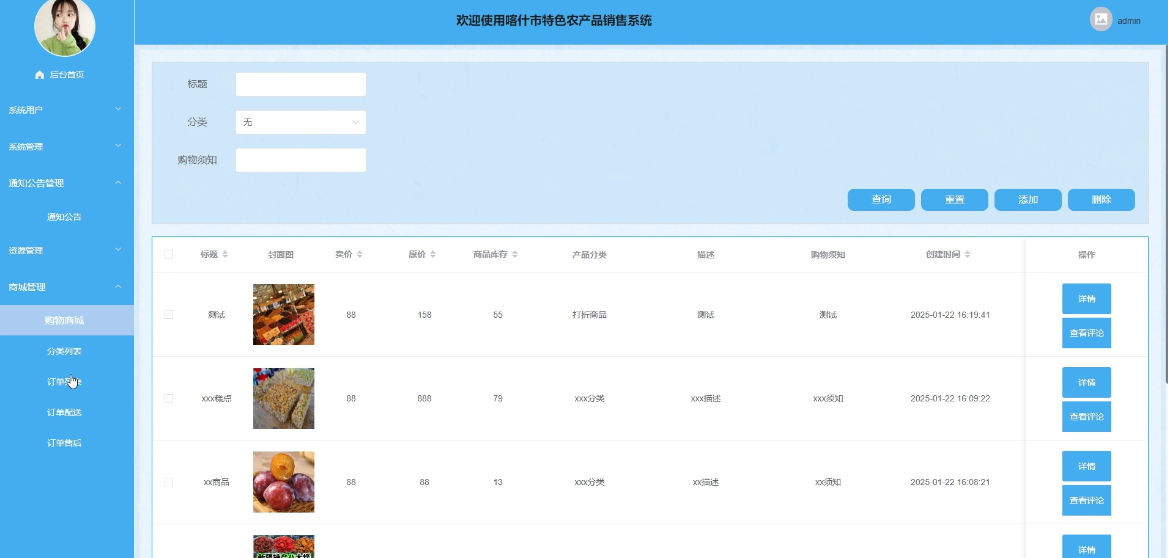
Task: Tick the checkbox for the xx商品 row
Action: [168, 482]
